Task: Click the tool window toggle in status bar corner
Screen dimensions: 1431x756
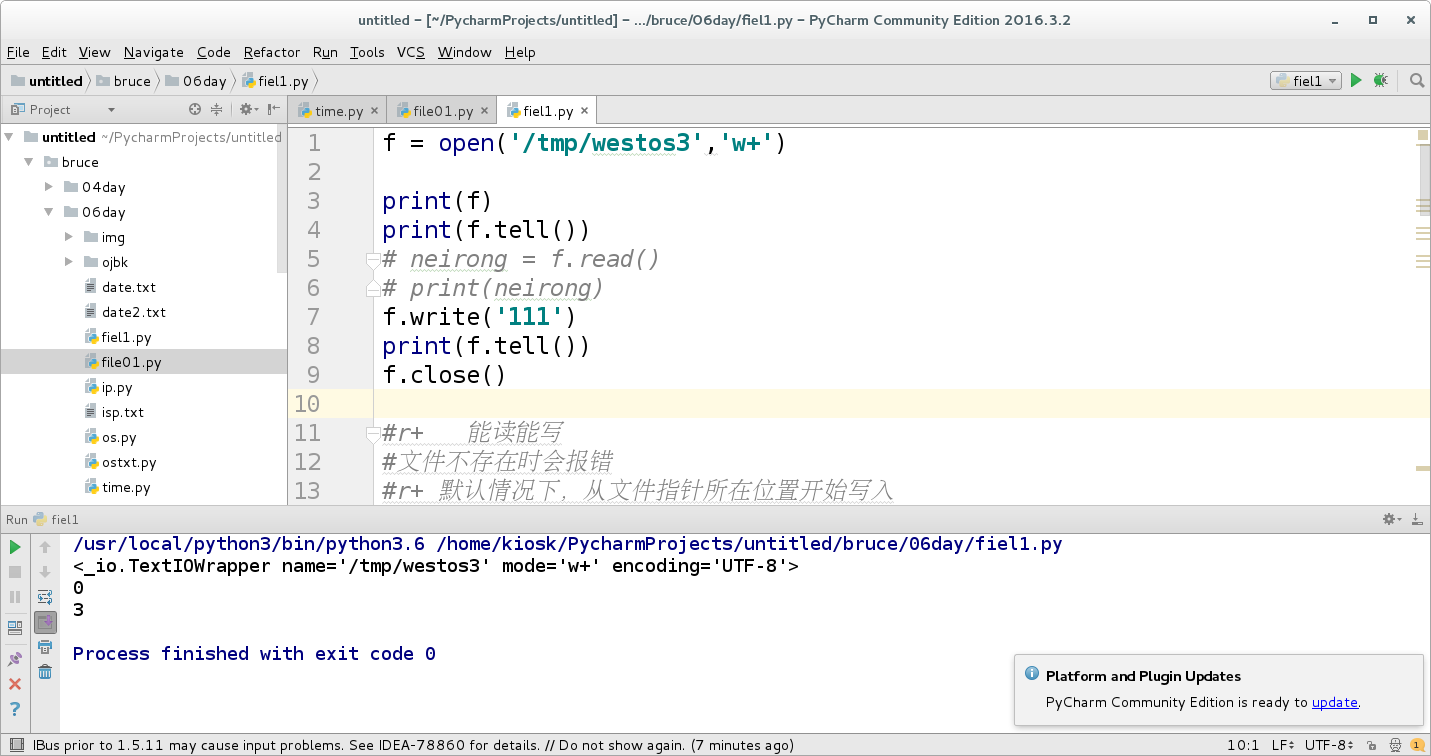Action: pyautogui.click(x=14, y=745)
